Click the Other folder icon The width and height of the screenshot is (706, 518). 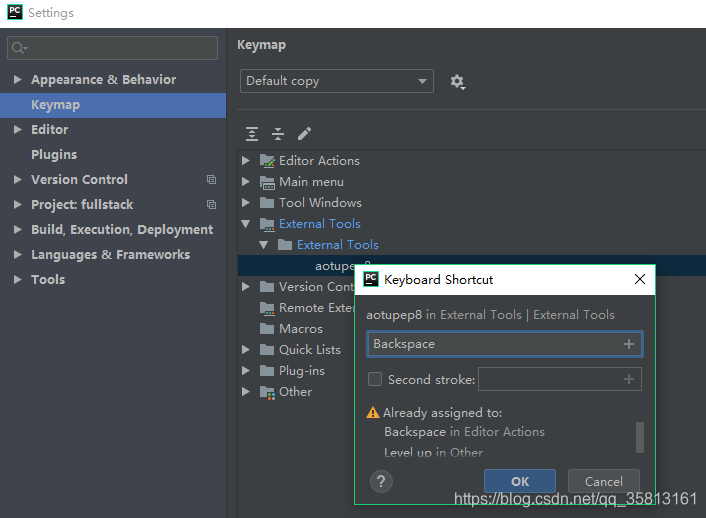pos(267,392)
